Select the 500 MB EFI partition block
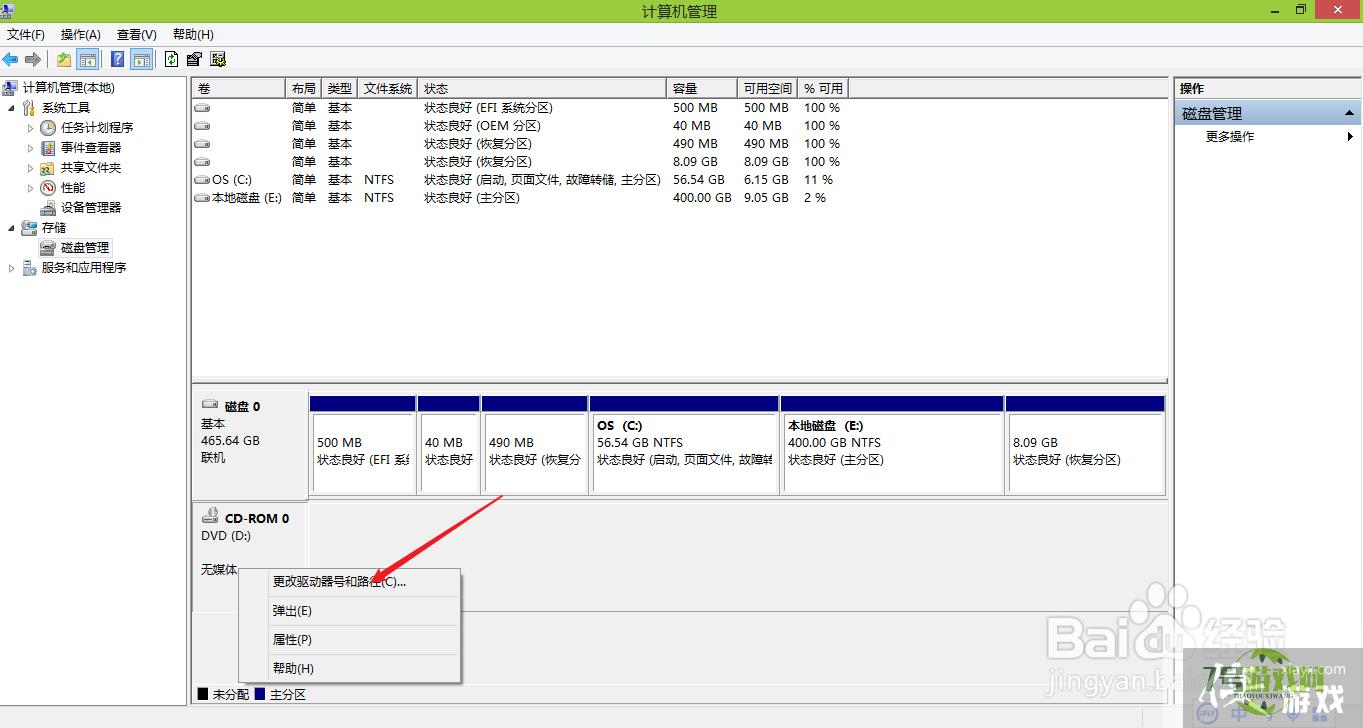 363,444
